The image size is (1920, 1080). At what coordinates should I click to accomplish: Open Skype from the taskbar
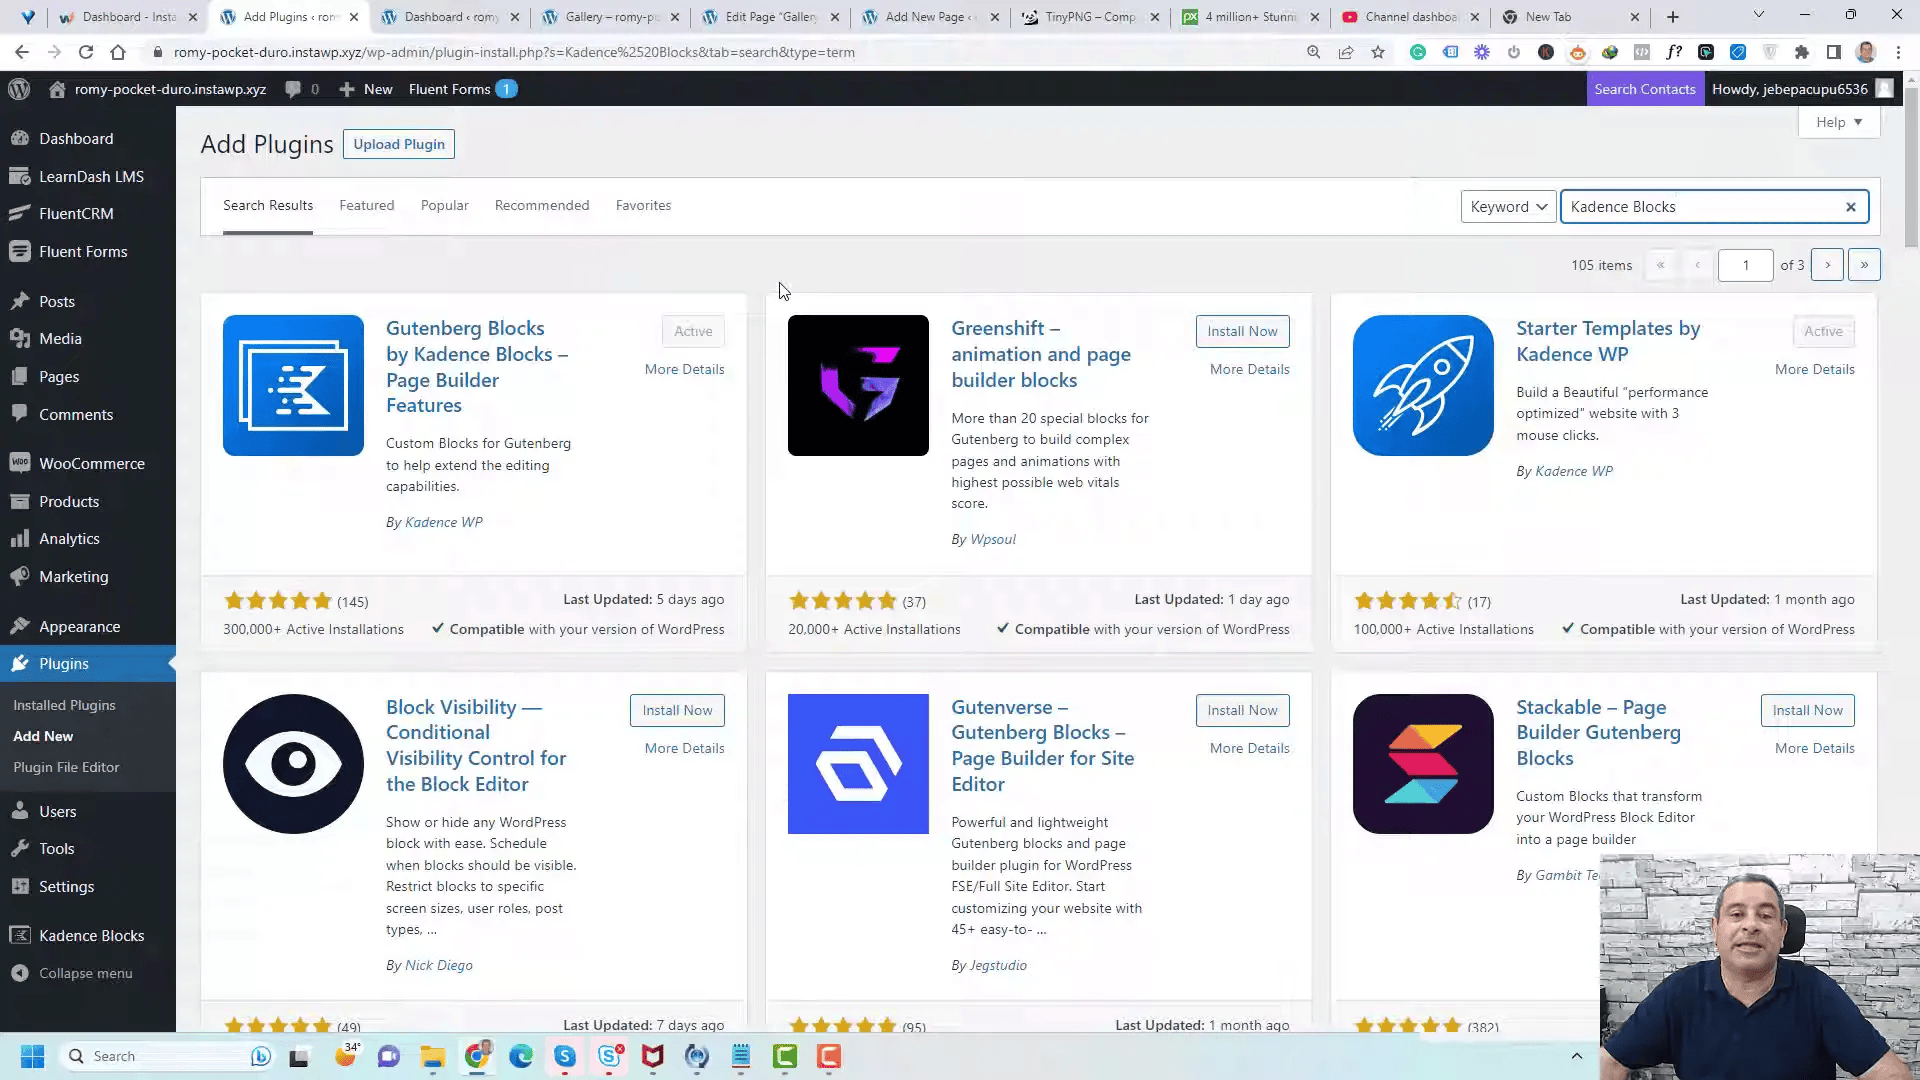565,1056
